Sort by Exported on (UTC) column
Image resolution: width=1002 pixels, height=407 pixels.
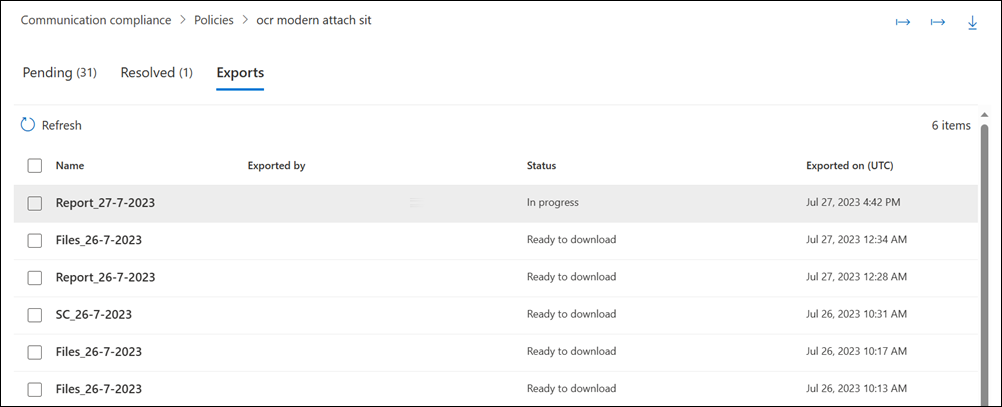849,165
